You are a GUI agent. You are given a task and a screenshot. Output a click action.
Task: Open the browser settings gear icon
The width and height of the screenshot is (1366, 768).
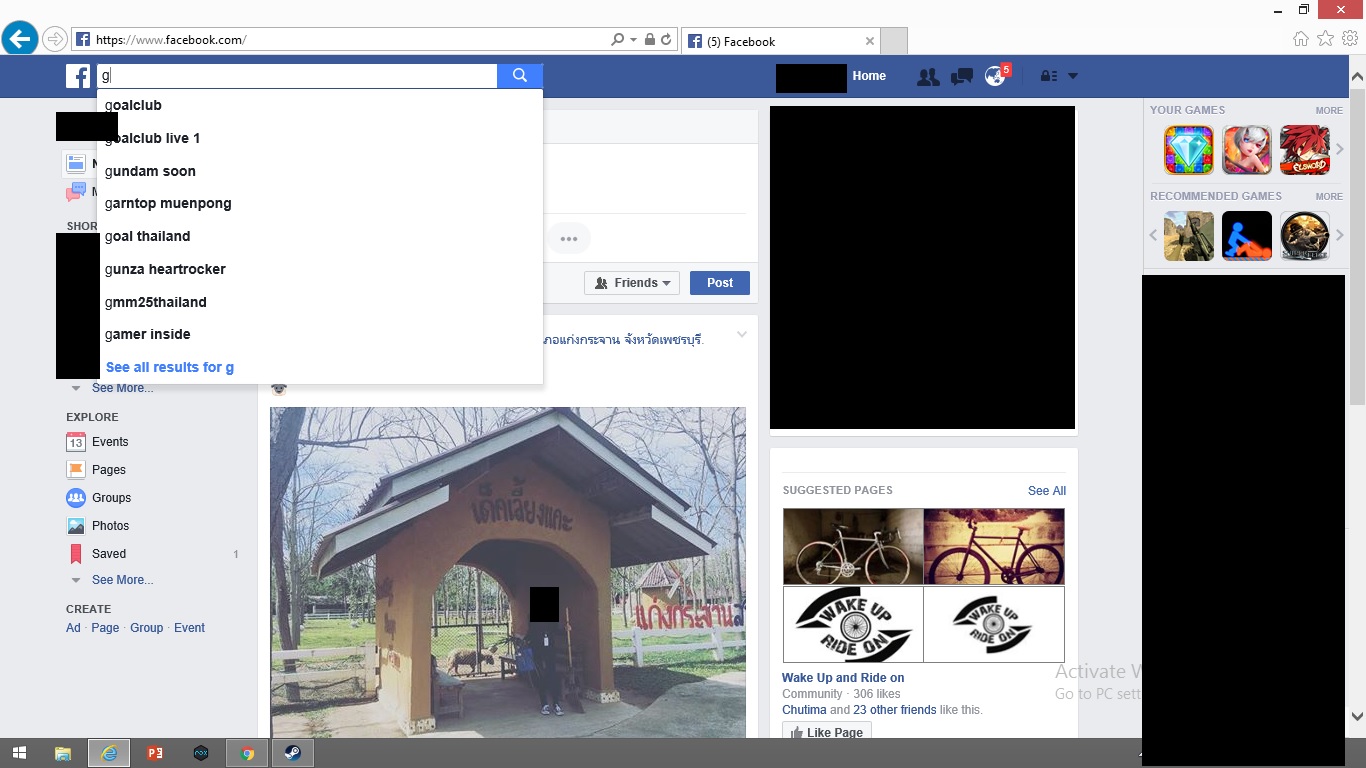click(x=1350, y=39)
